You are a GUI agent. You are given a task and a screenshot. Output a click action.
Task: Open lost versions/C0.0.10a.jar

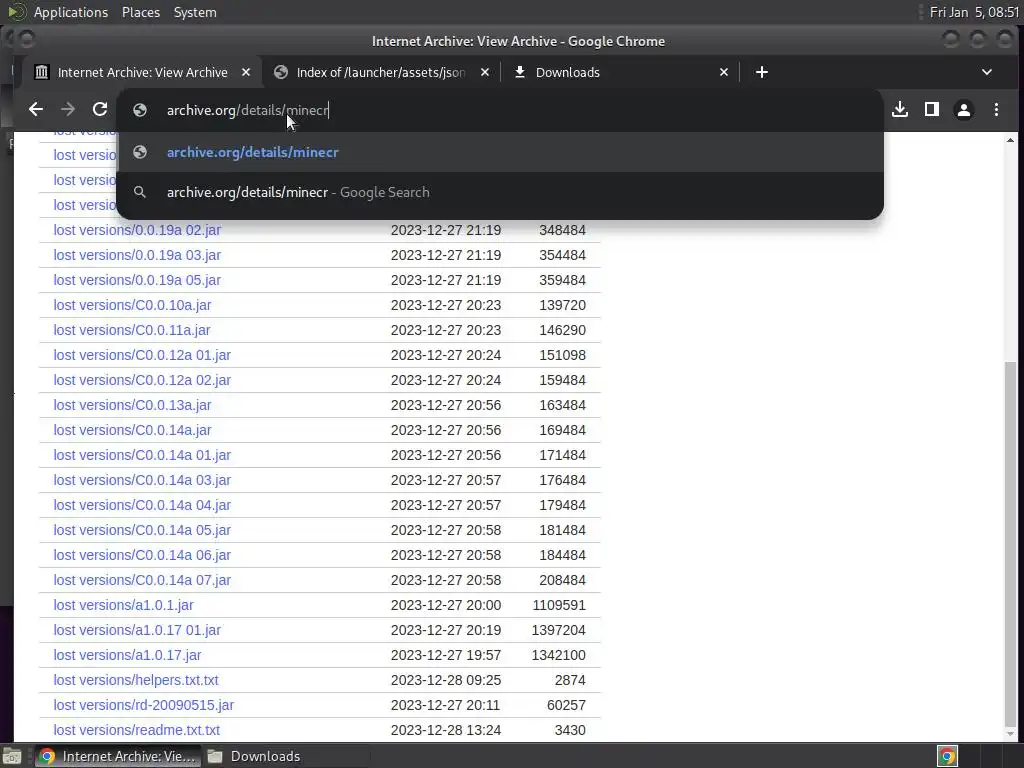(133, 305)
